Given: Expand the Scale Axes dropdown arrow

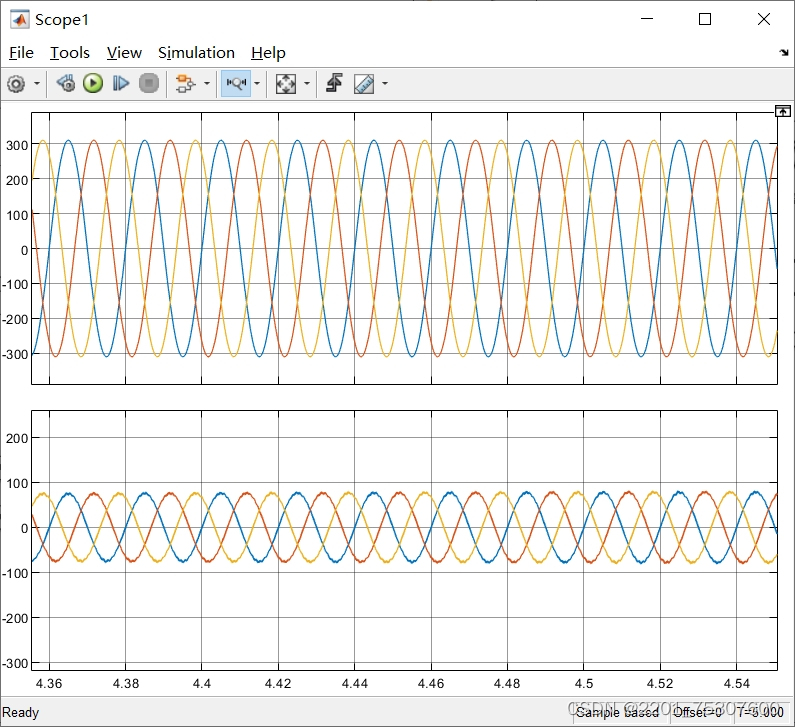Looking at the screenshot, I should pyautogui.click(x=307, y=84).
